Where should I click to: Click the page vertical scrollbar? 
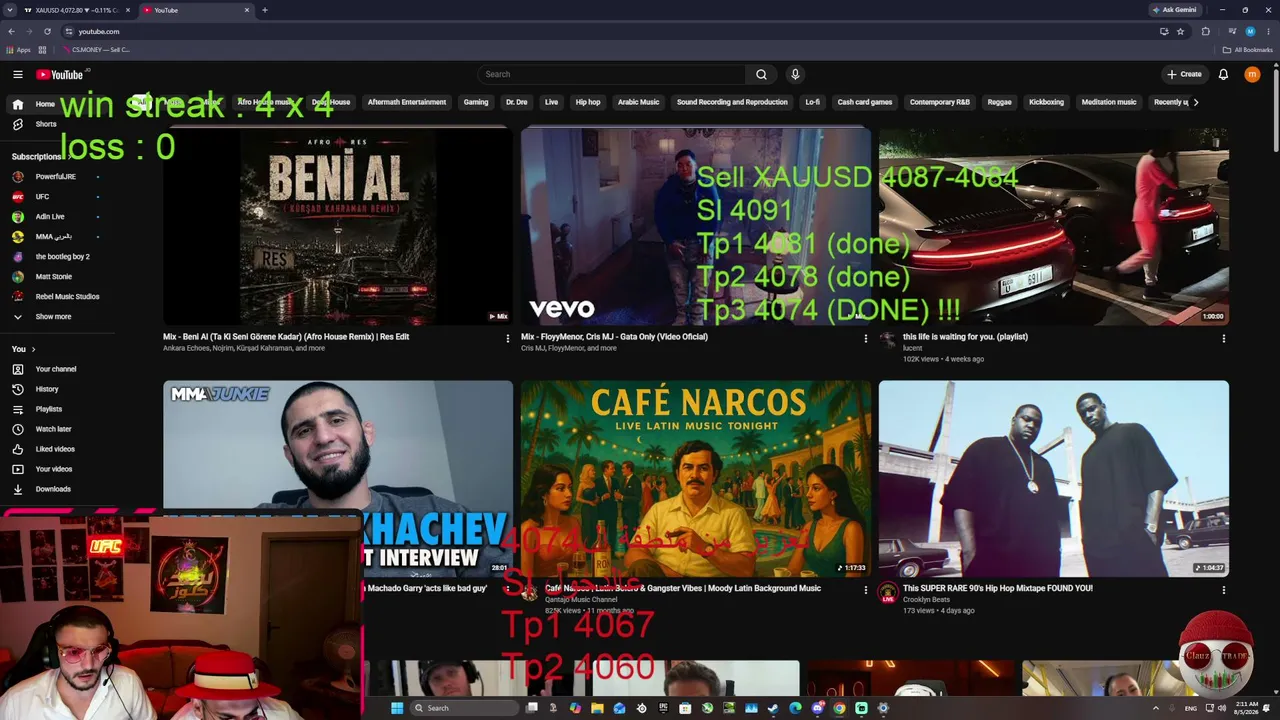[x=1275, y=110]
